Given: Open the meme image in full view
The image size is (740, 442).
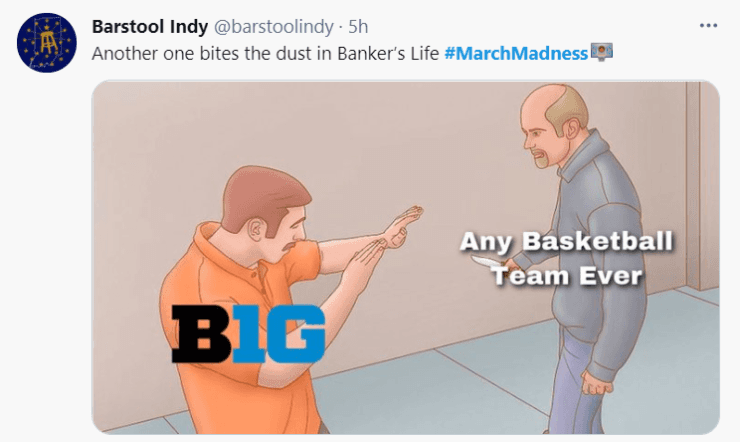Looking at the screenshot, I should pos(405,257).
